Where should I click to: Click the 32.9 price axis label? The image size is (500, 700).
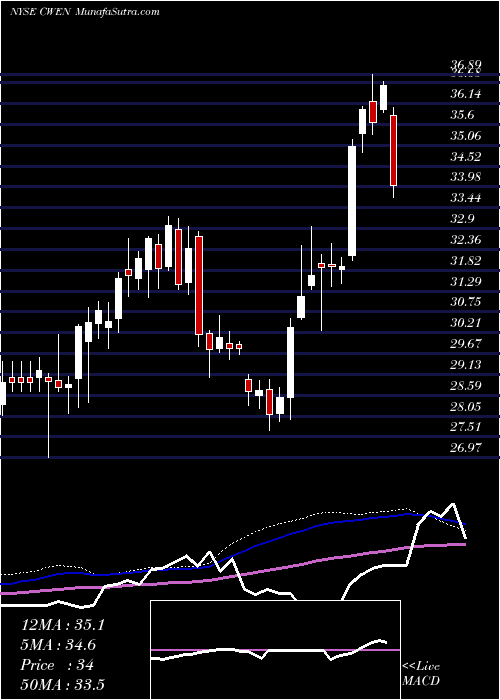coord(462,219)
